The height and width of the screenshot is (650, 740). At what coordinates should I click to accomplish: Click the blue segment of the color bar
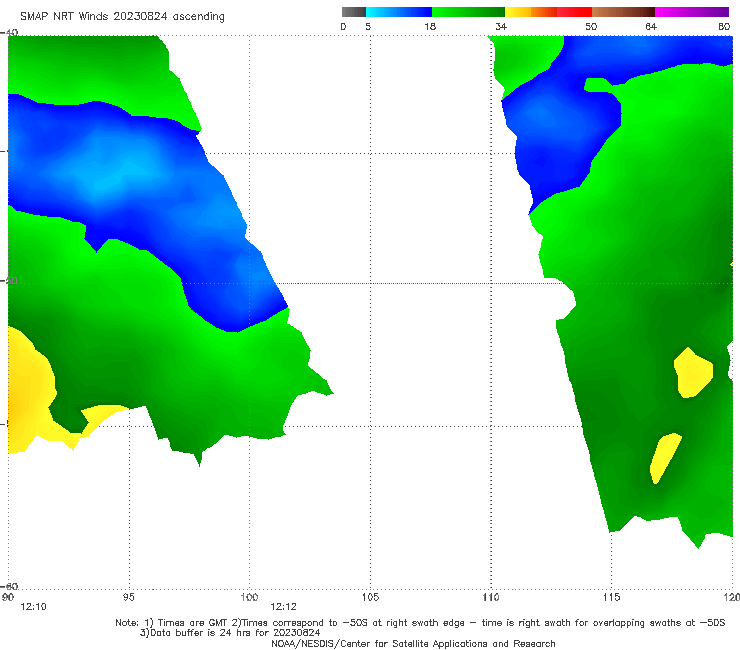(x=399, y=12)
